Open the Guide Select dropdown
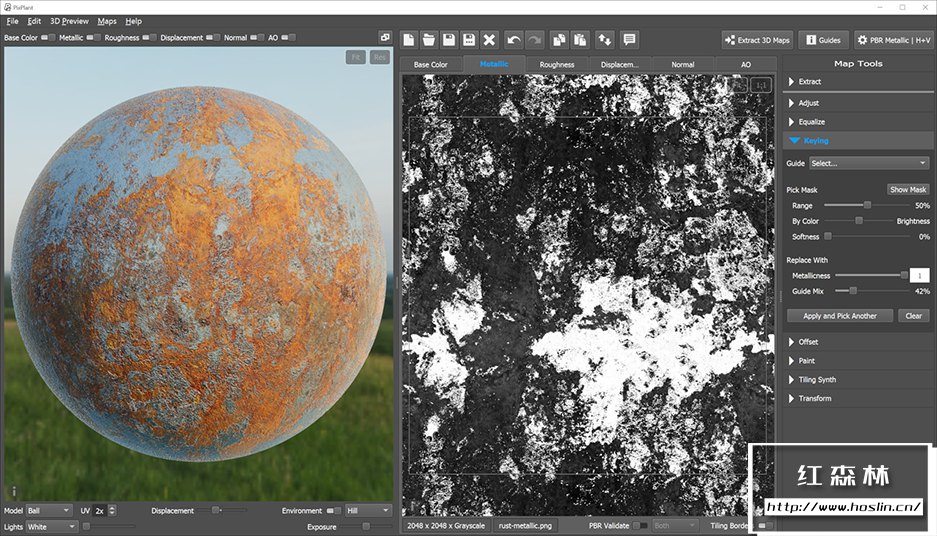Image resolution: width=937 pixels, height=536 pixels. click(868, 163)
